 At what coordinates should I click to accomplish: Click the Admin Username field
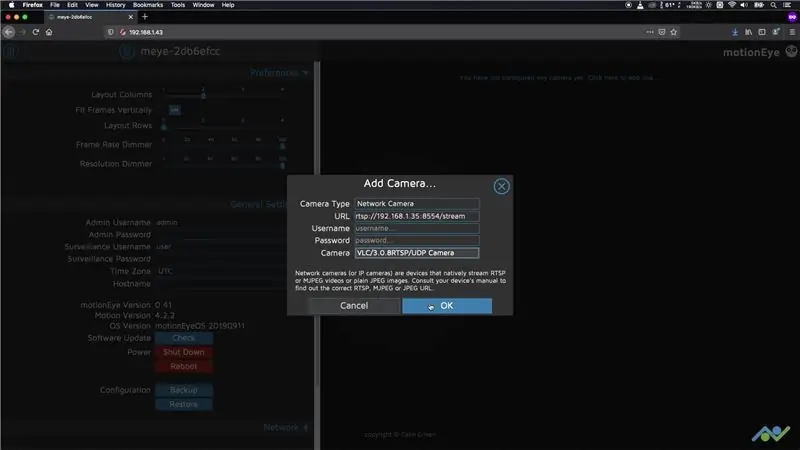(219, 222)
